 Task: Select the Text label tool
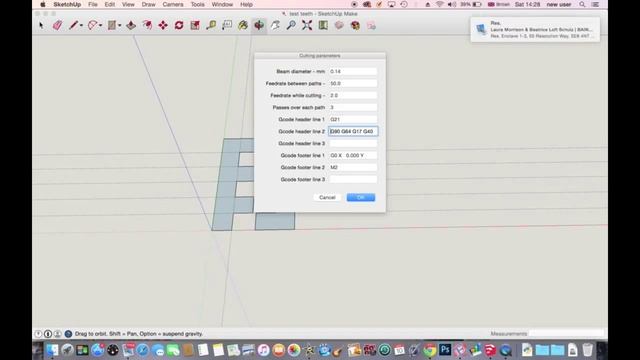(227, 25)
